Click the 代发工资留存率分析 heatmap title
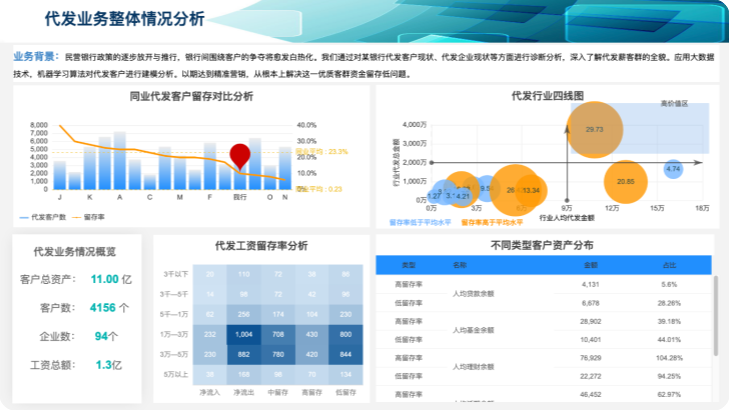This screenshot has width=729, height=410. [261, 246]
